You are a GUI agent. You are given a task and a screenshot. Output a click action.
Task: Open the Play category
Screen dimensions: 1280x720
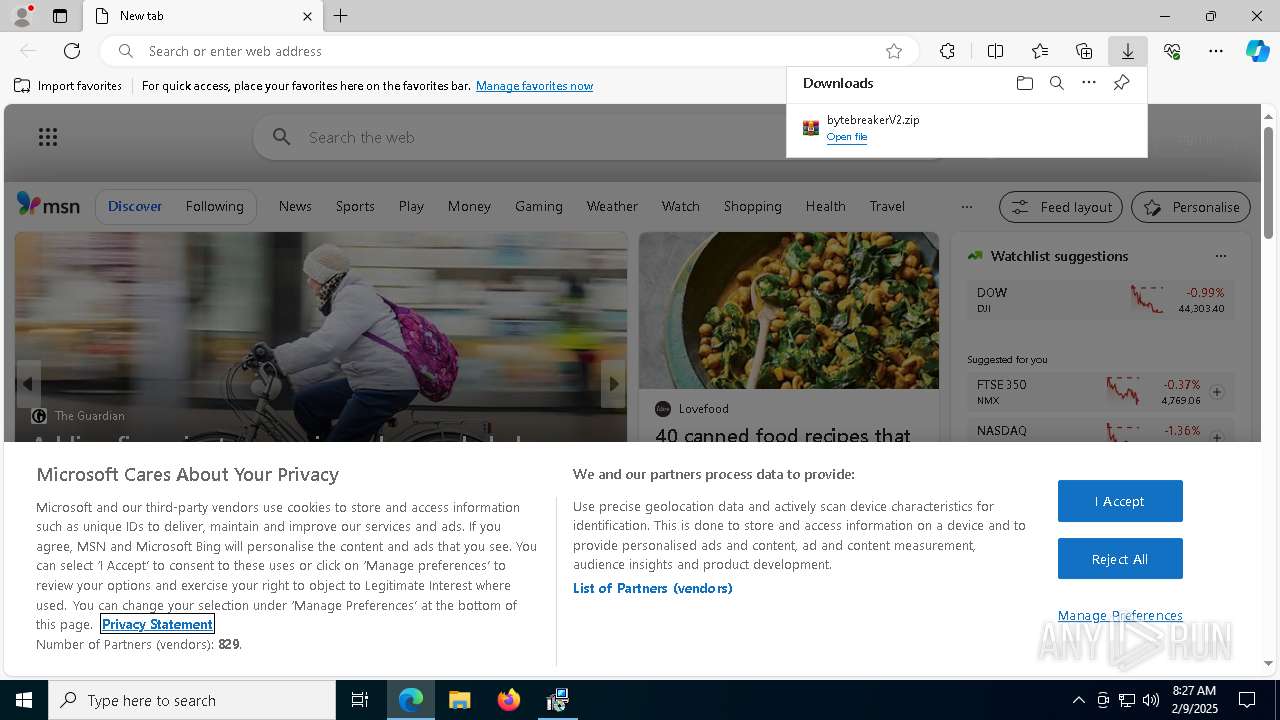(411, 206)
